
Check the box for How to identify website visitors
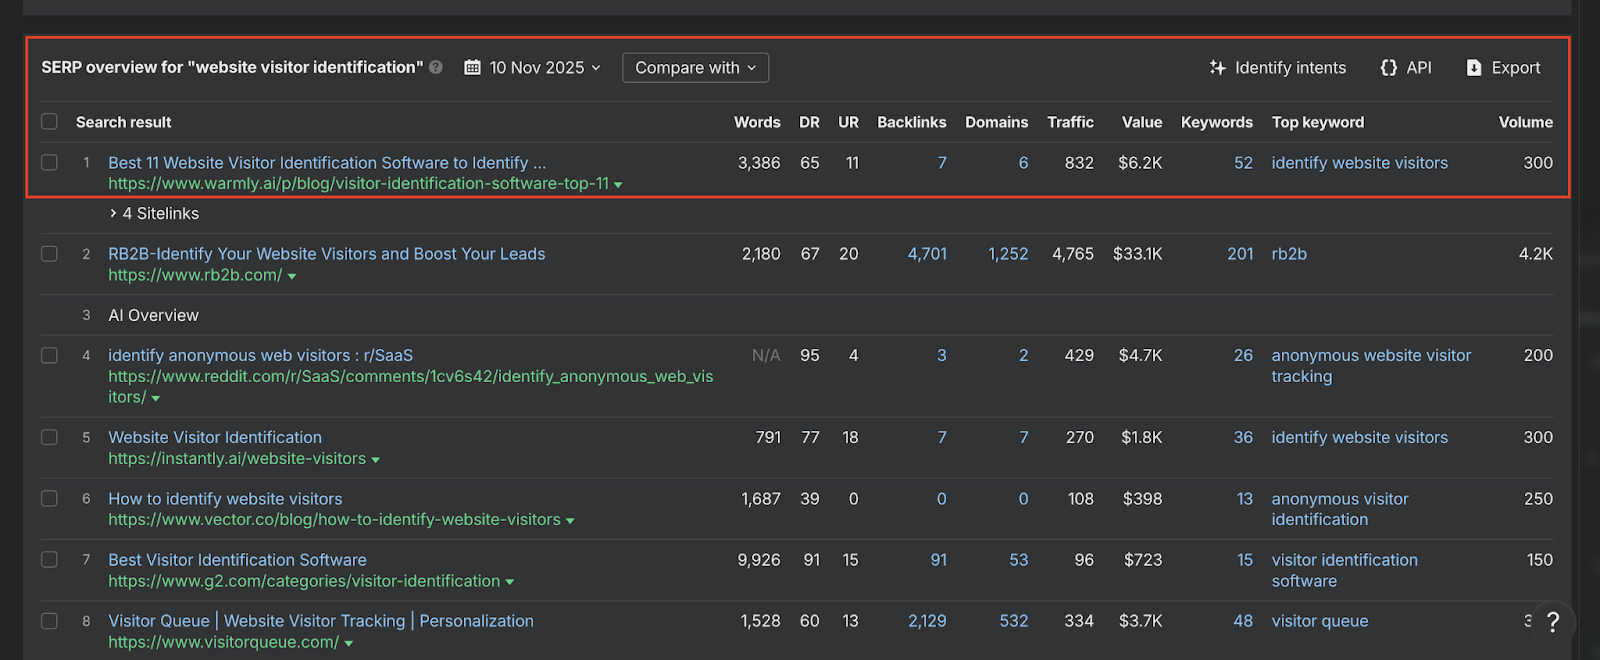coord(49,498)
